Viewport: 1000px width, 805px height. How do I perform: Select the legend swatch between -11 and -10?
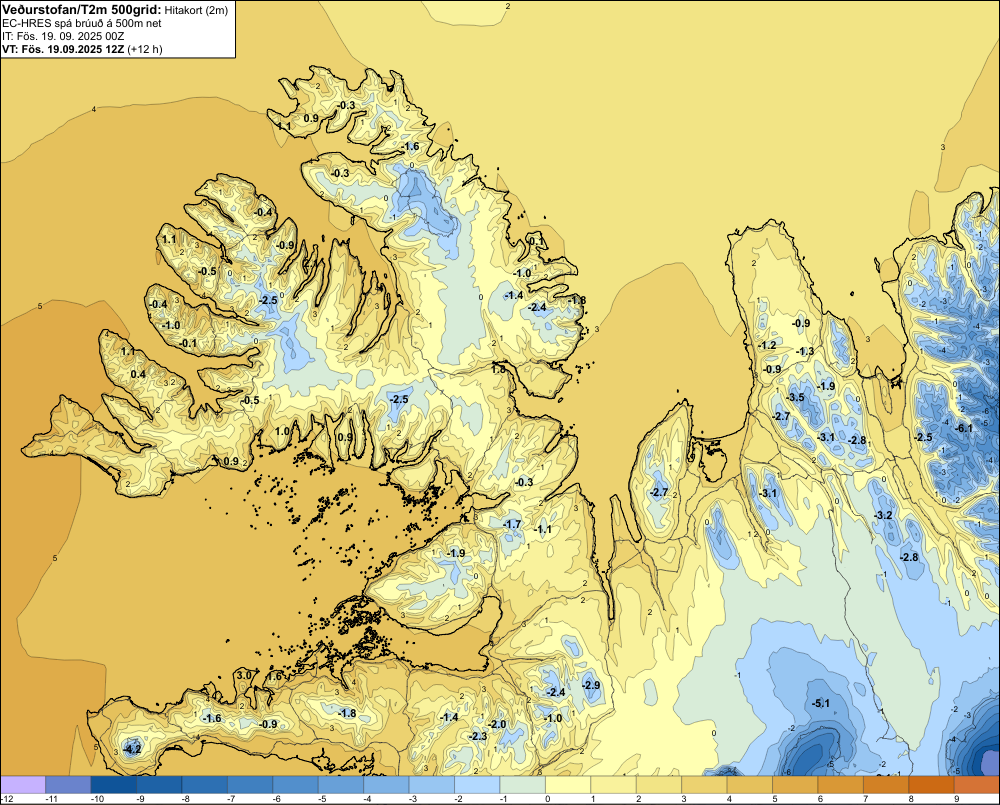click(68, 784)
